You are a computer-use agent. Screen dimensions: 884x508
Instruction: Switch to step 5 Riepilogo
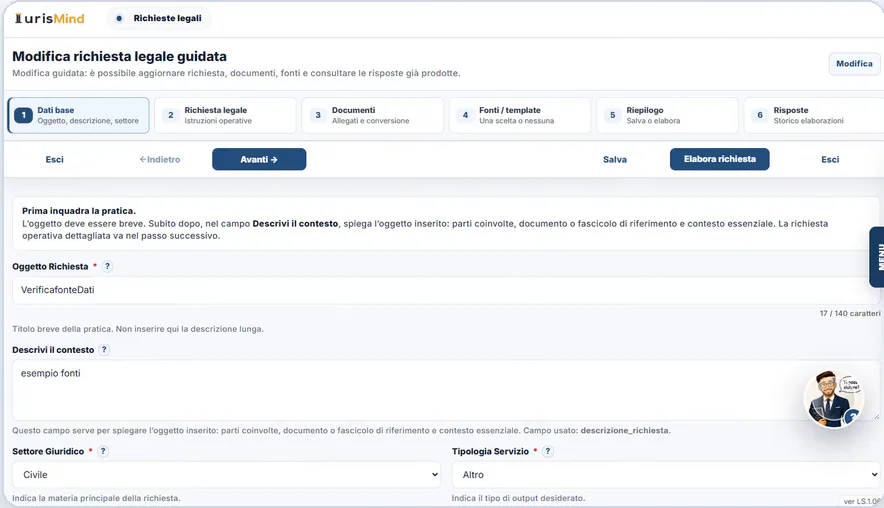tap(668, 115)
